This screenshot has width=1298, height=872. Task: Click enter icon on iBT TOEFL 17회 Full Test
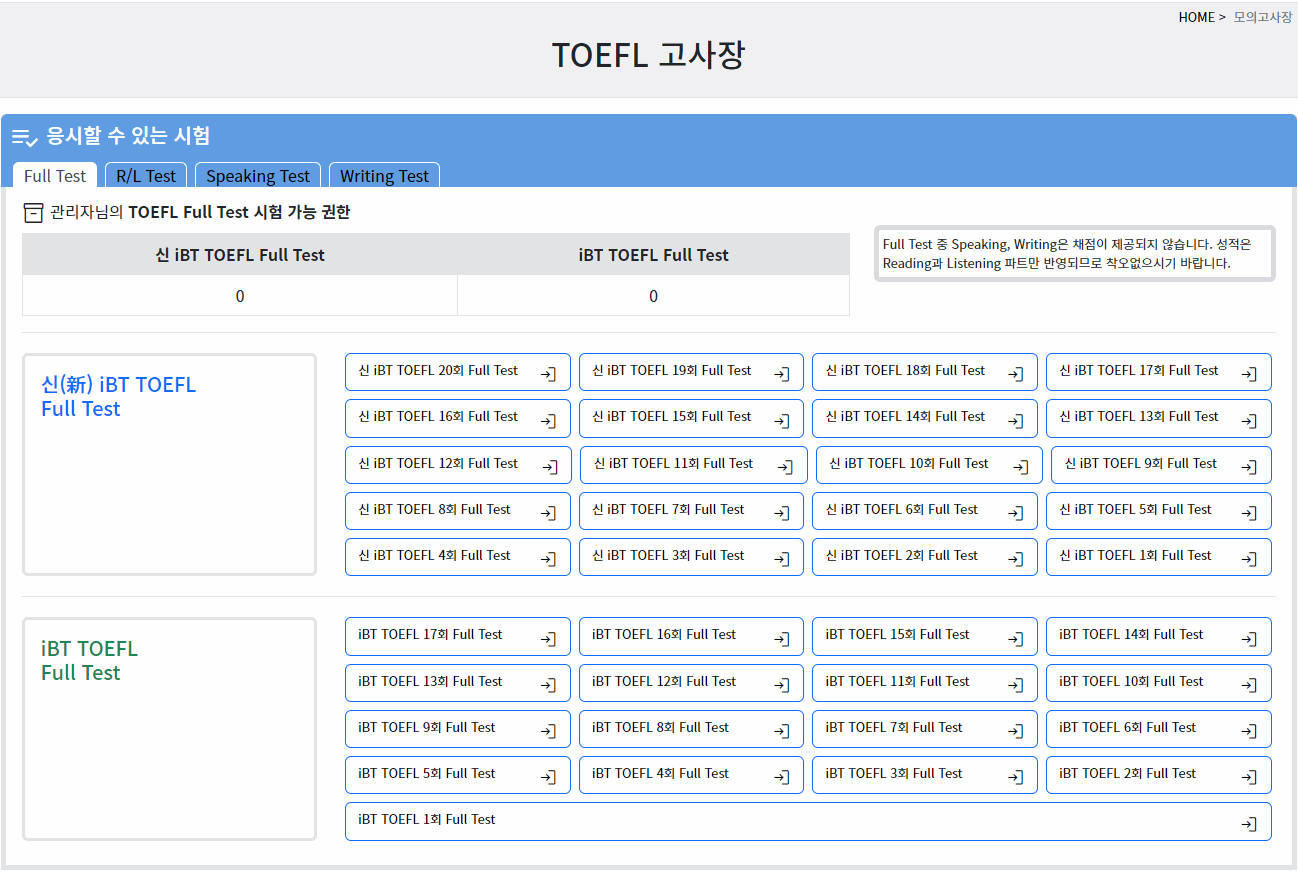coord(548,639)
